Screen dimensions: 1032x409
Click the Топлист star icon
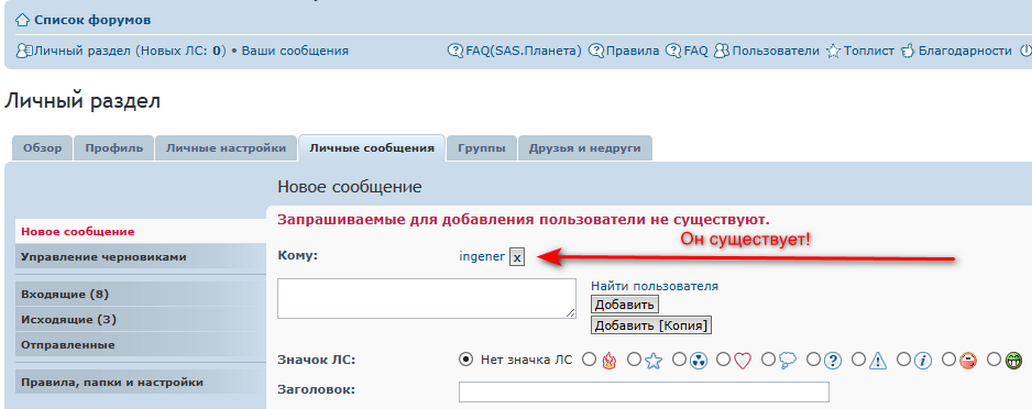[x=833, y=50]
